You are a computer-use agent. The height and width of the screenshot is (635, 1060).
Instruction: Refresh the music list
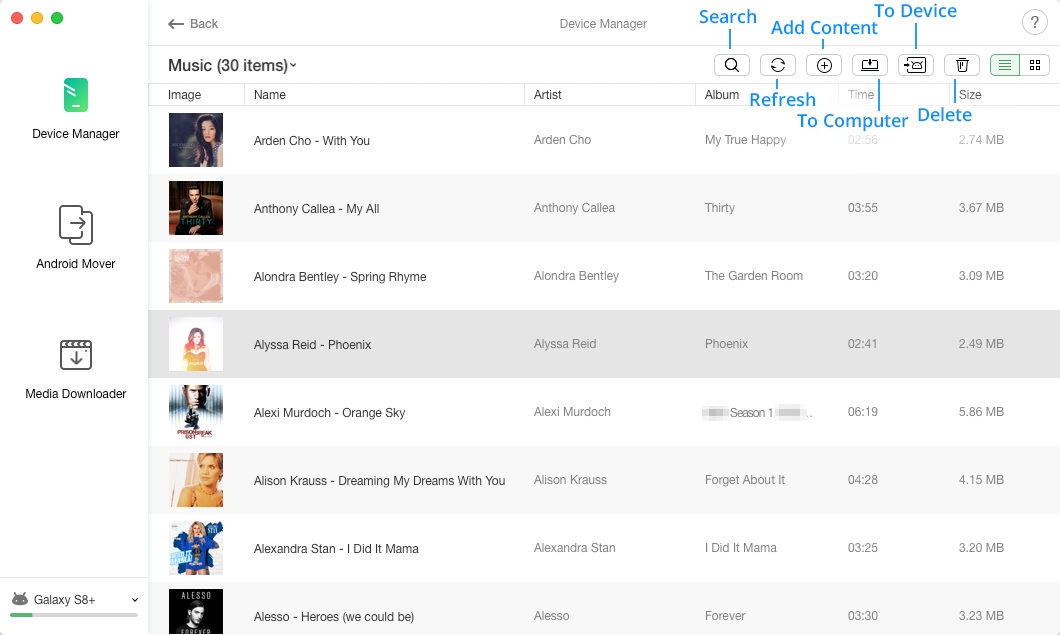coord(777,65)
